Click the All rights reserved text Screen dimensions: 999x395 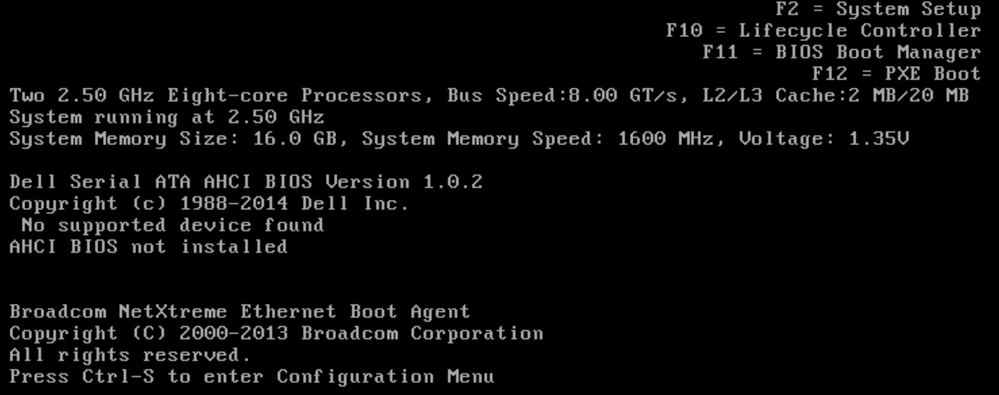click(131, 355)
